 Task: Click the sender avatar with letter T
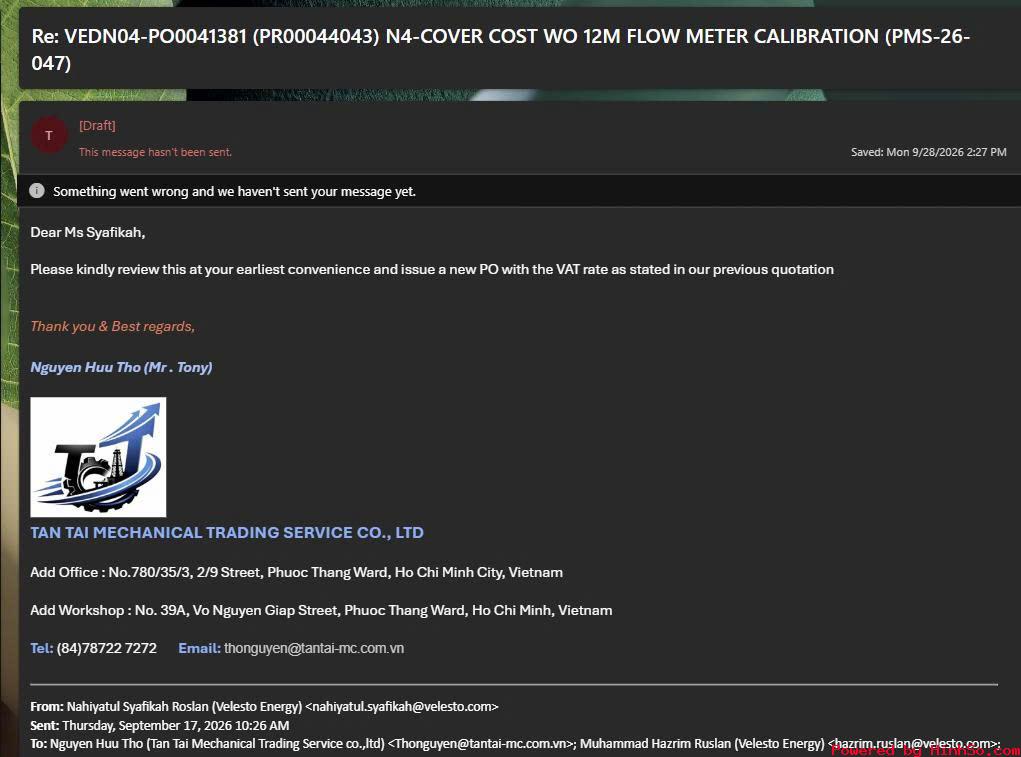(x=49, y=135)
